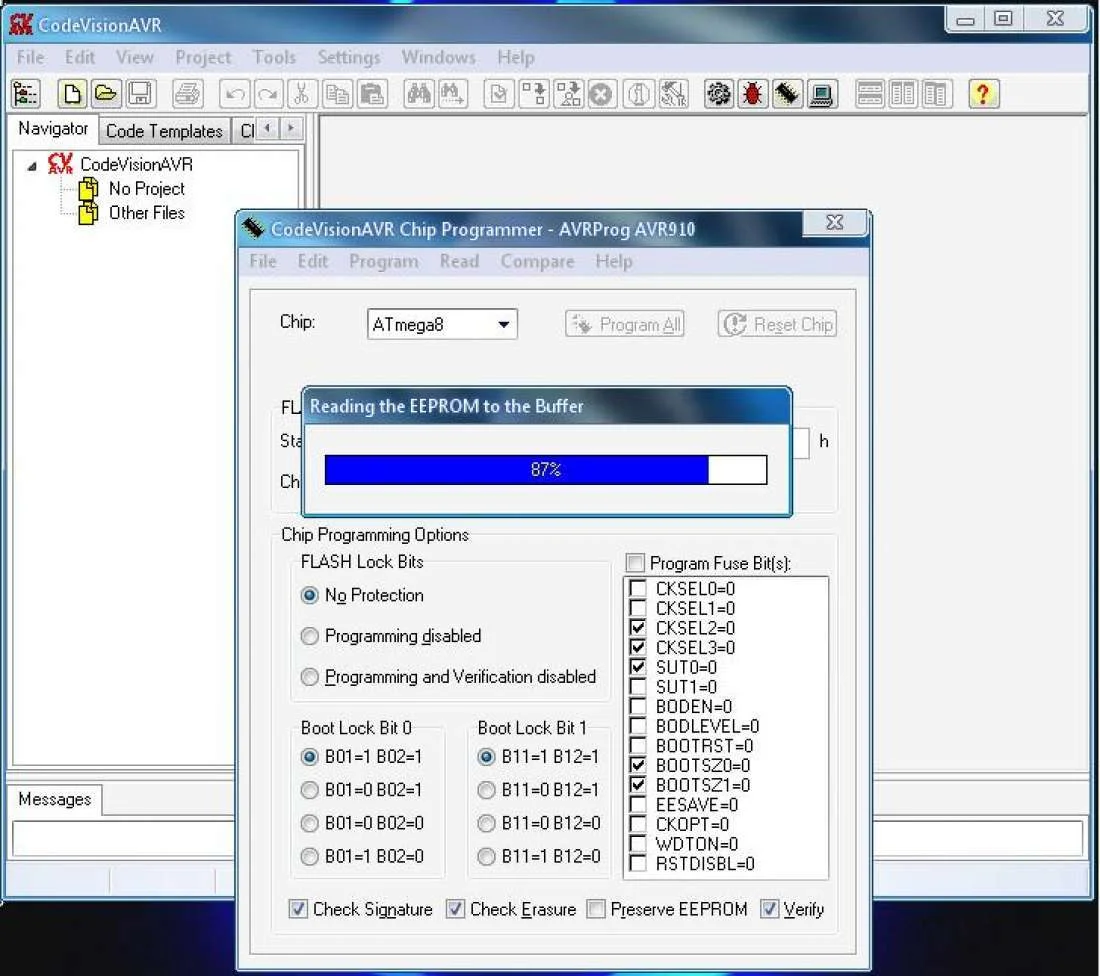Click the Redo arrow icon
The width and height of the screenshot is (1100, 976).
coord(268,94)
